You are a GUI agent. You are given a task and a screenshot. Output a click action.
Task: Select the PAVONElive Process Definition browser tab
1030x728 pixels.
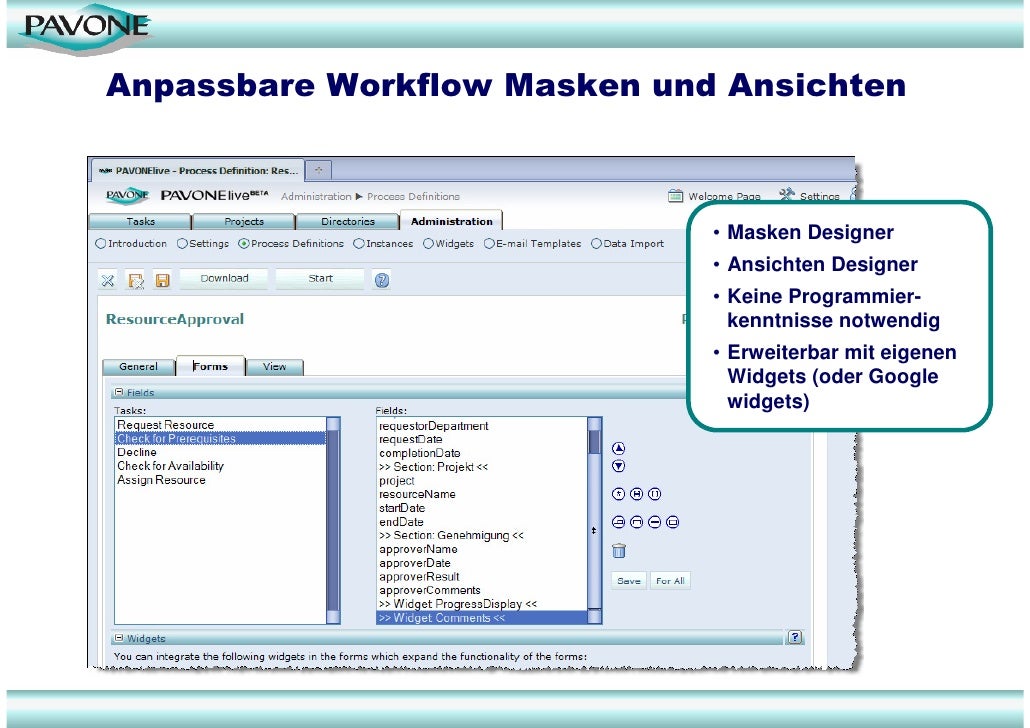point(198,170)
